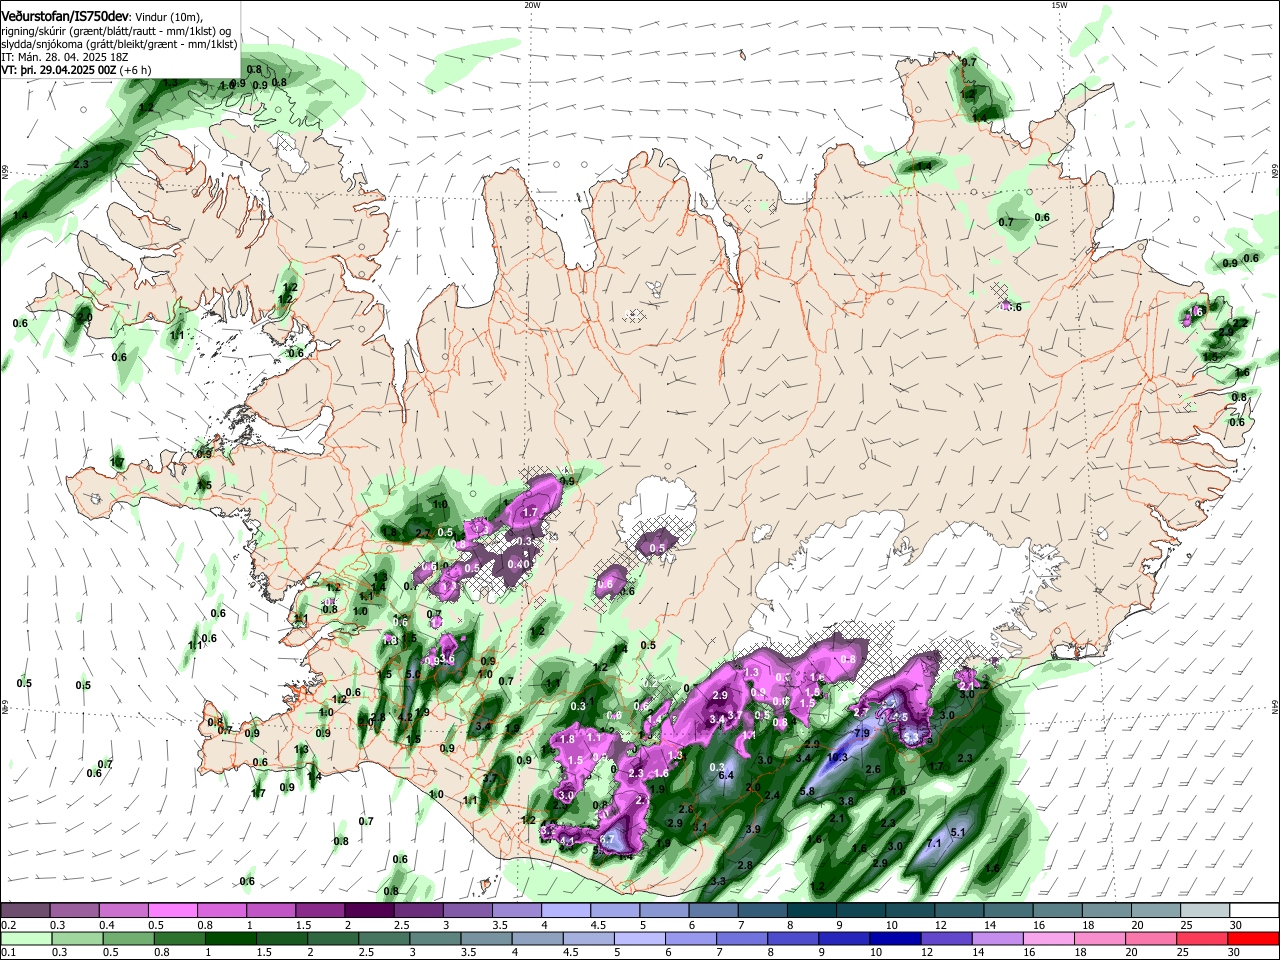This screenshot has height=960, width=1280.
Task: Select the rain legend swatch labeled 0.5
Action: (x=128, y=938)
